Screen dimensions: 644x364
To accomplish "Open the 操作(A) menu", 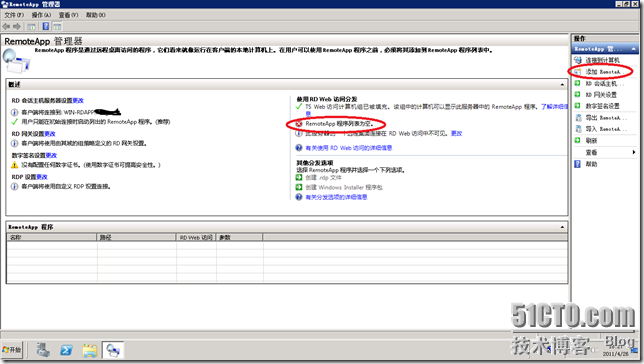I will click(41, 15).
